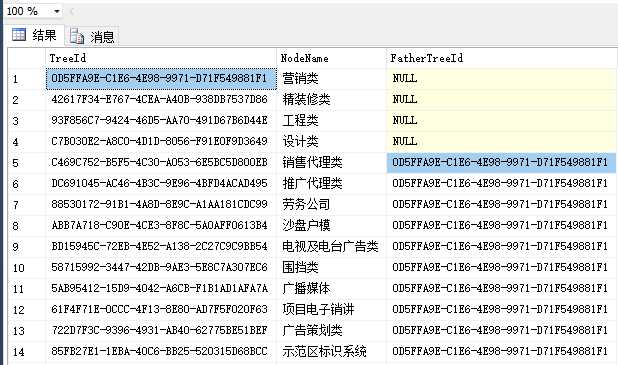Open the 100 % zoom dropdown
This screenshot has width=618, height=365.
[57, 11]
